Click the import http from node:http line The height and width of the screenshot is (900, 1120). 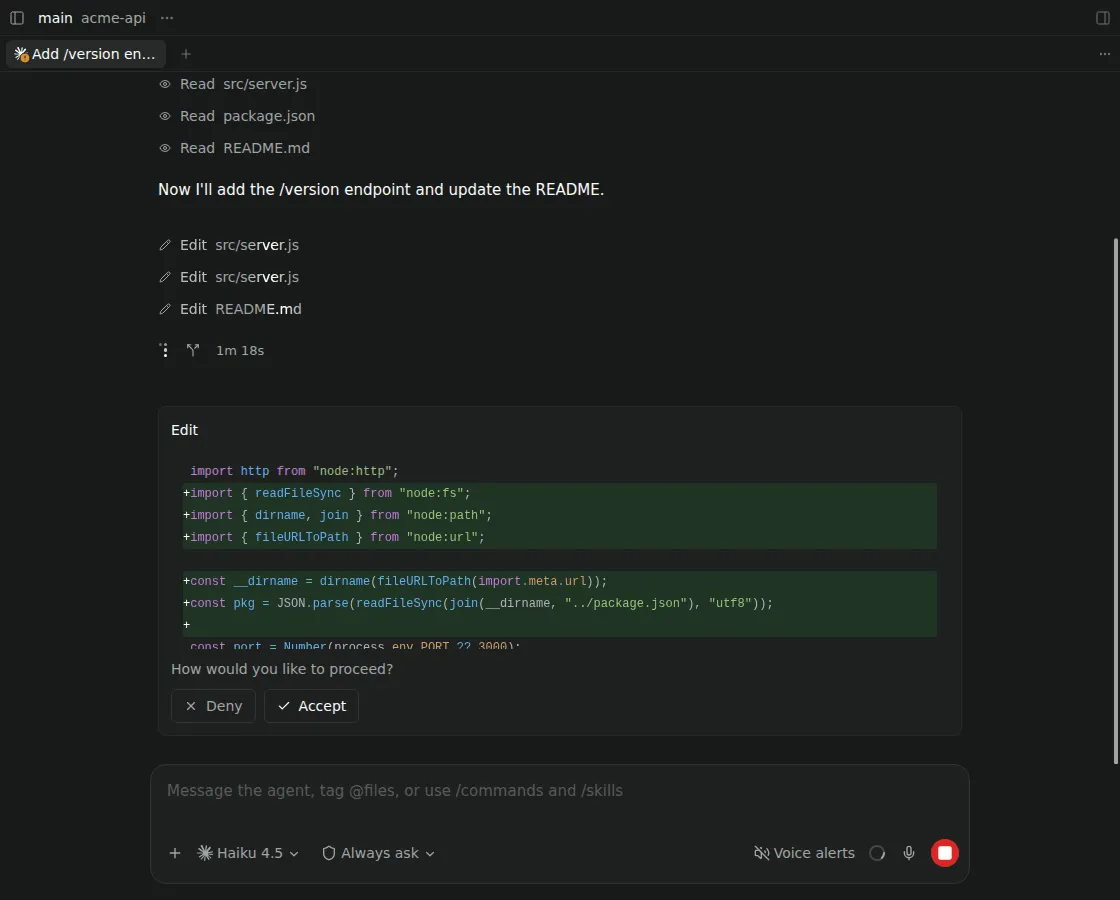559,471
